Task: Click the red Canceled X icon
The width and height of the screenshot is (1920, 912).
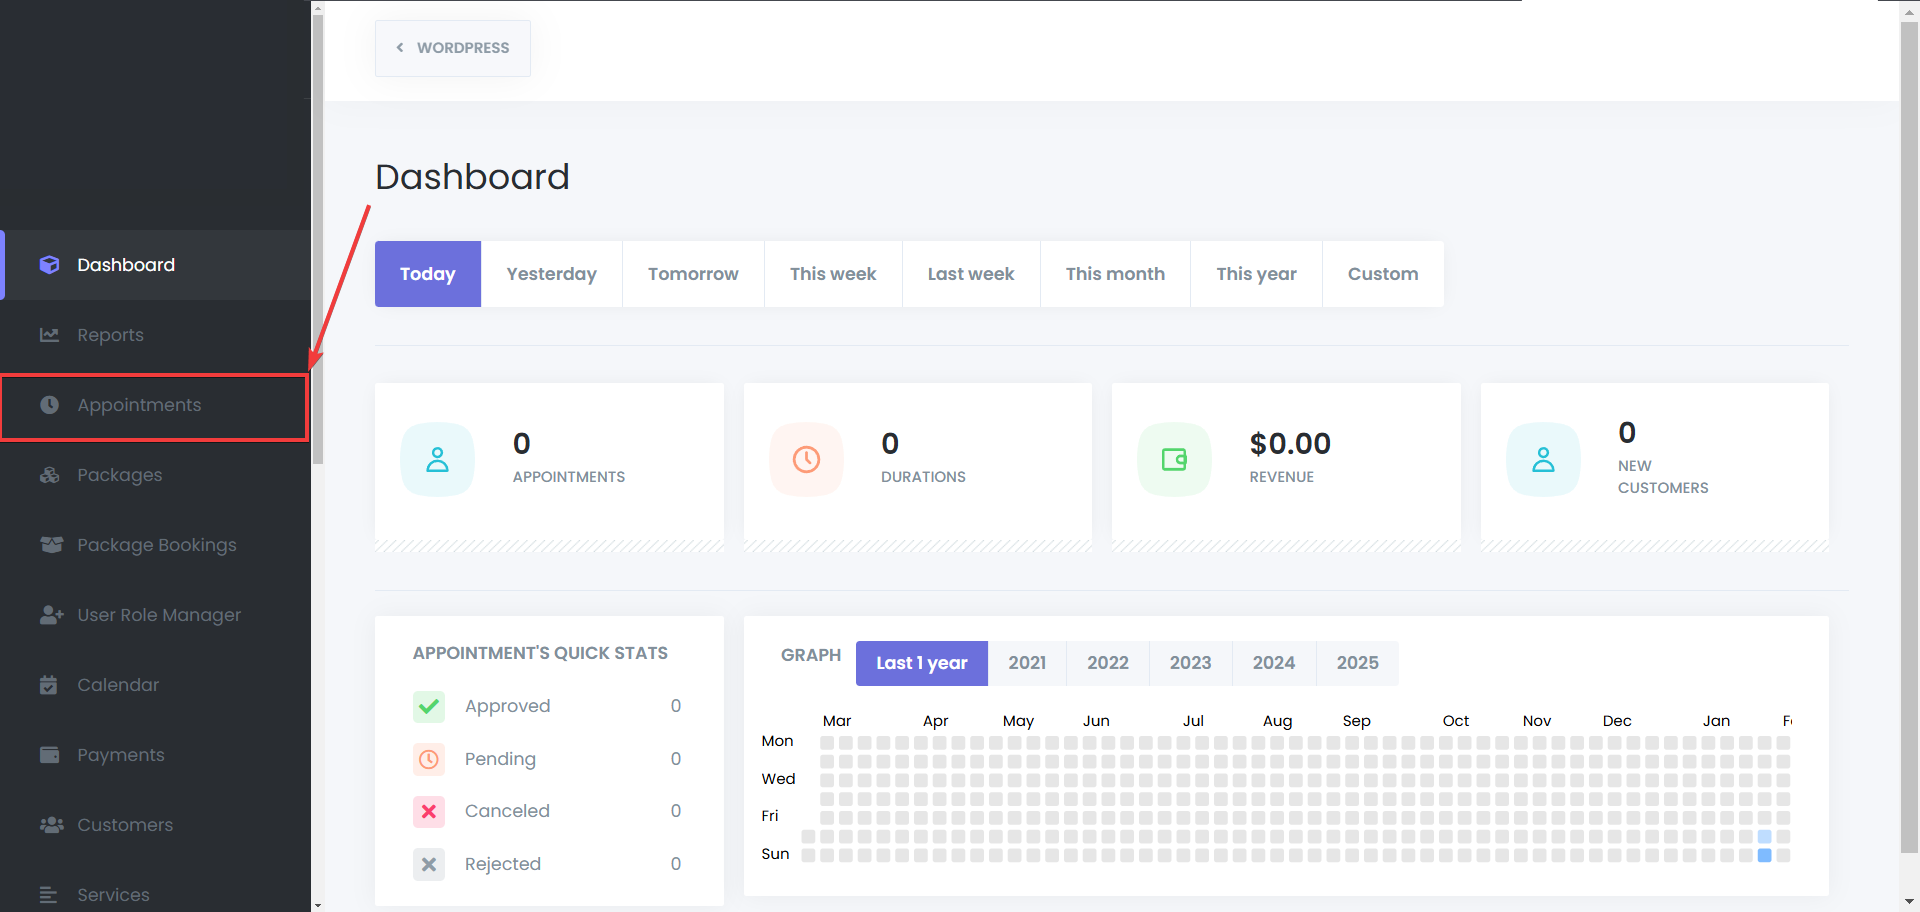Action: [x=429, y=811]
